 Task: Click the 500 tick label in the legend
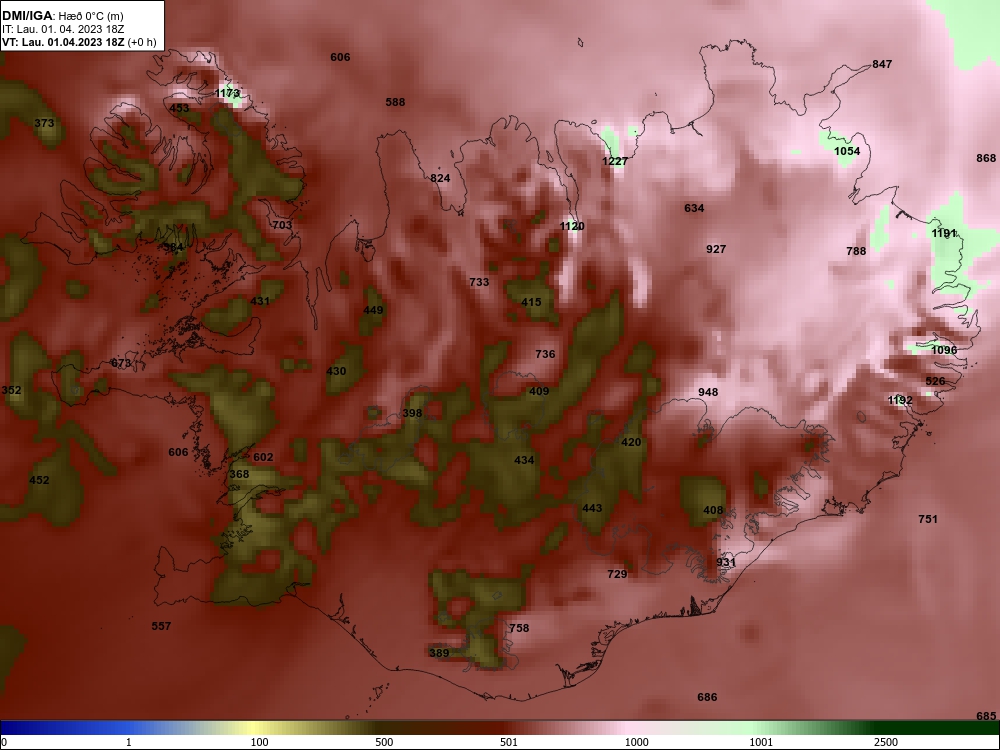(384, 742)
